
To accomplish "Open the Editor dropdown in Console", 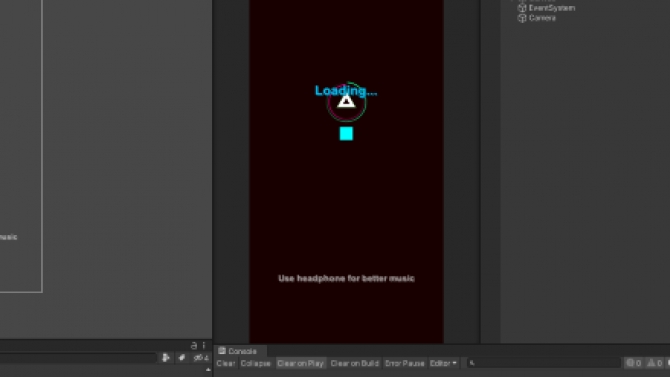I will [443, 363].
